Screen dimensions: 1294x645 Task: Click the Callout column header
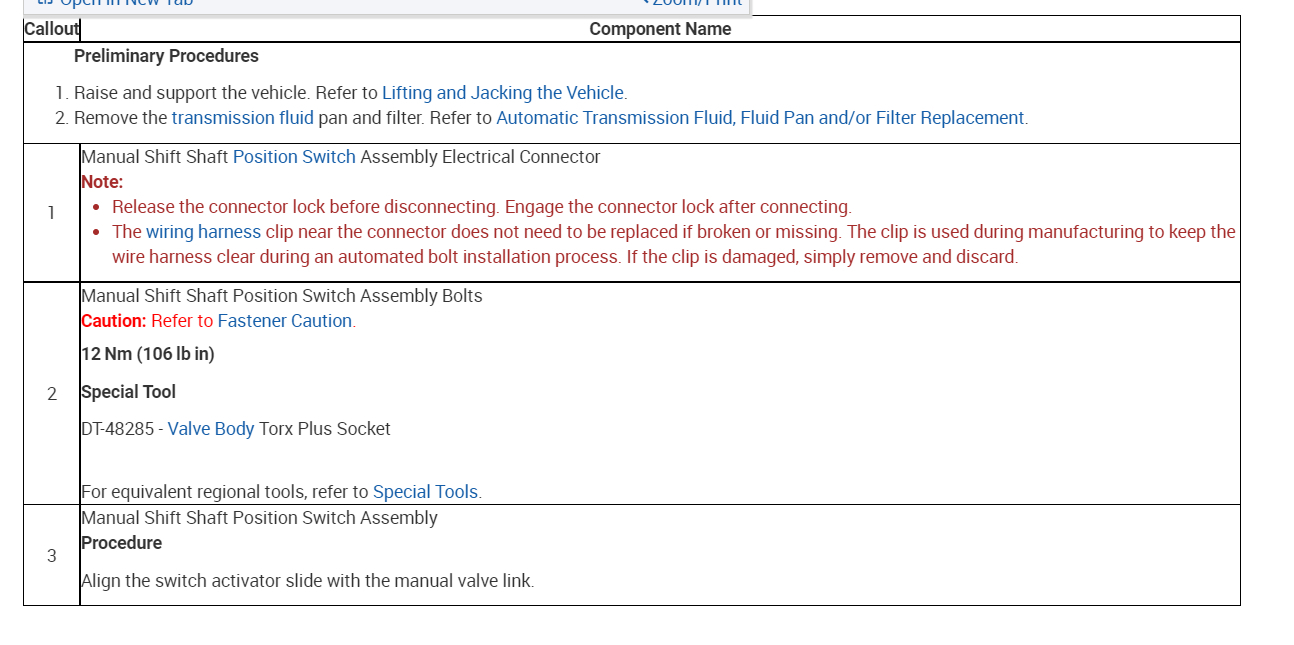click(52, 29)
